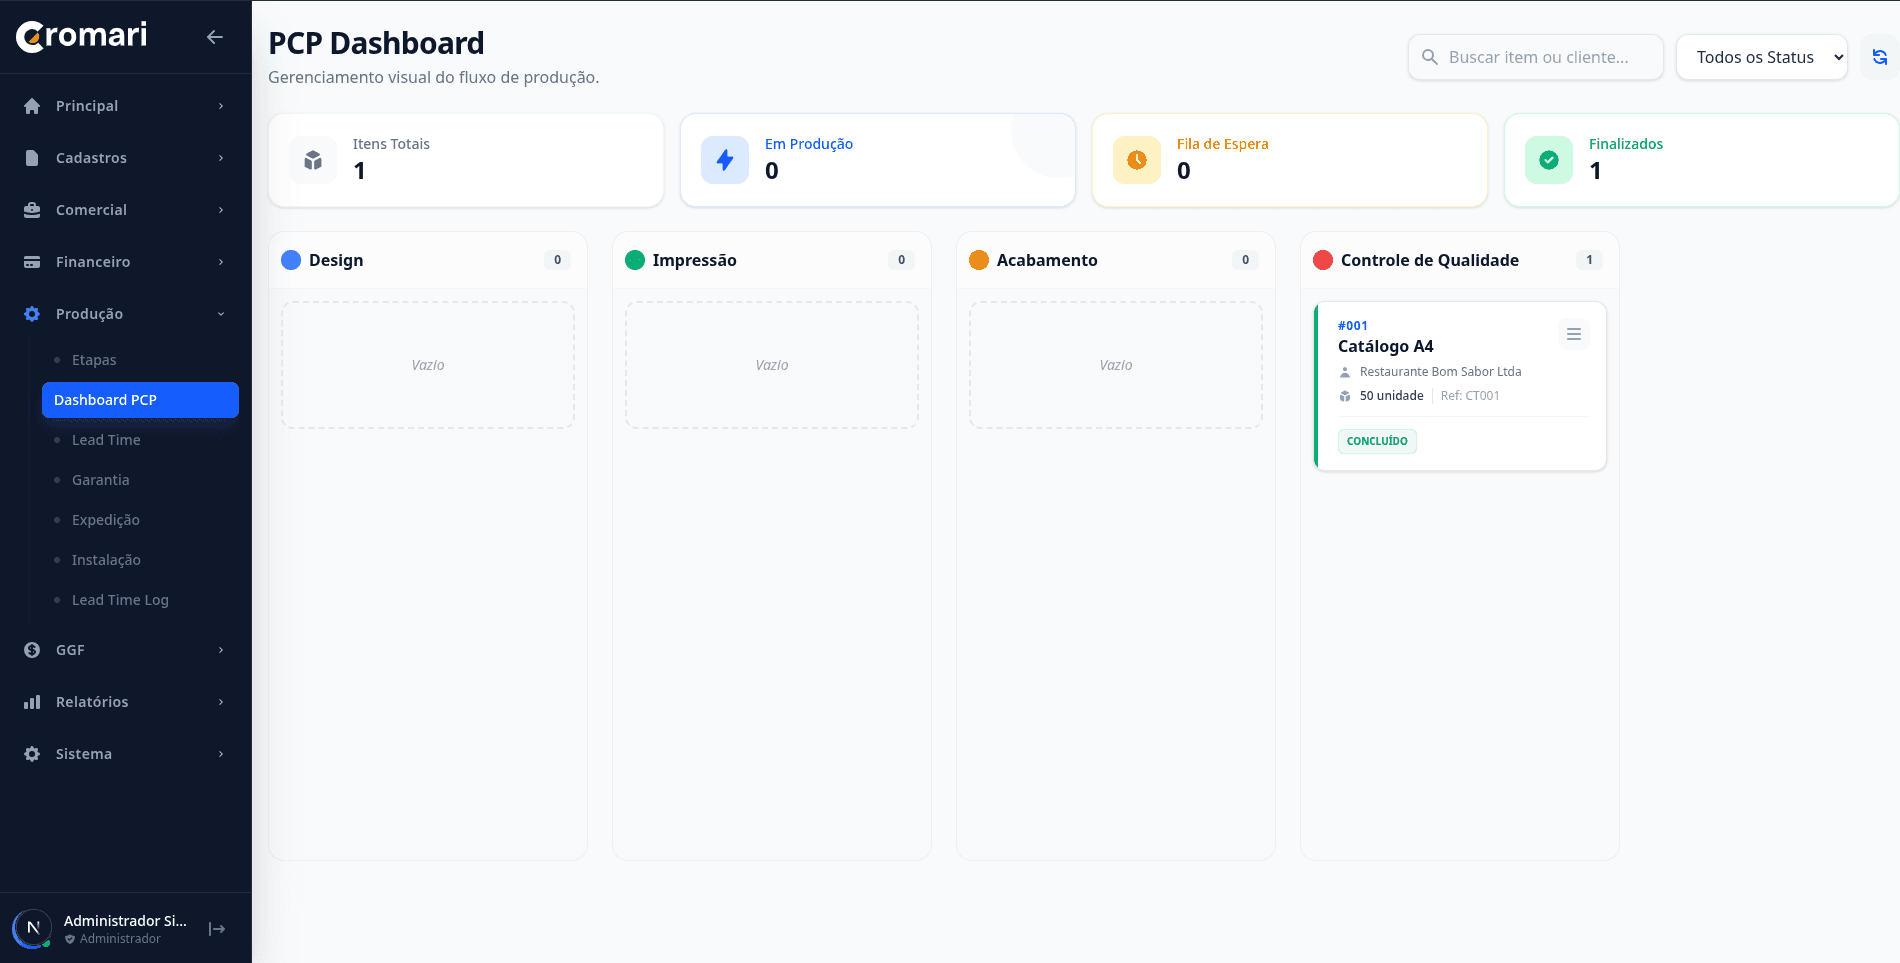Collapse the sidebar with the arrow icon
This screenshot has height=963, width=1900.
214,36
